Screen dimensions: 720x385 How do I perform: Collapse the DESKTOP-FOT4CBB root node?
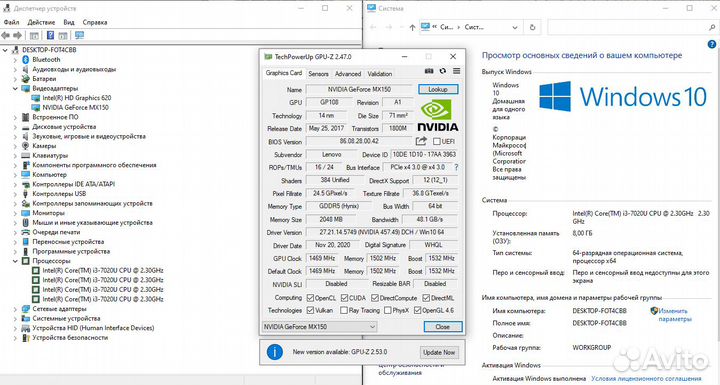click(x=5, y=50)
